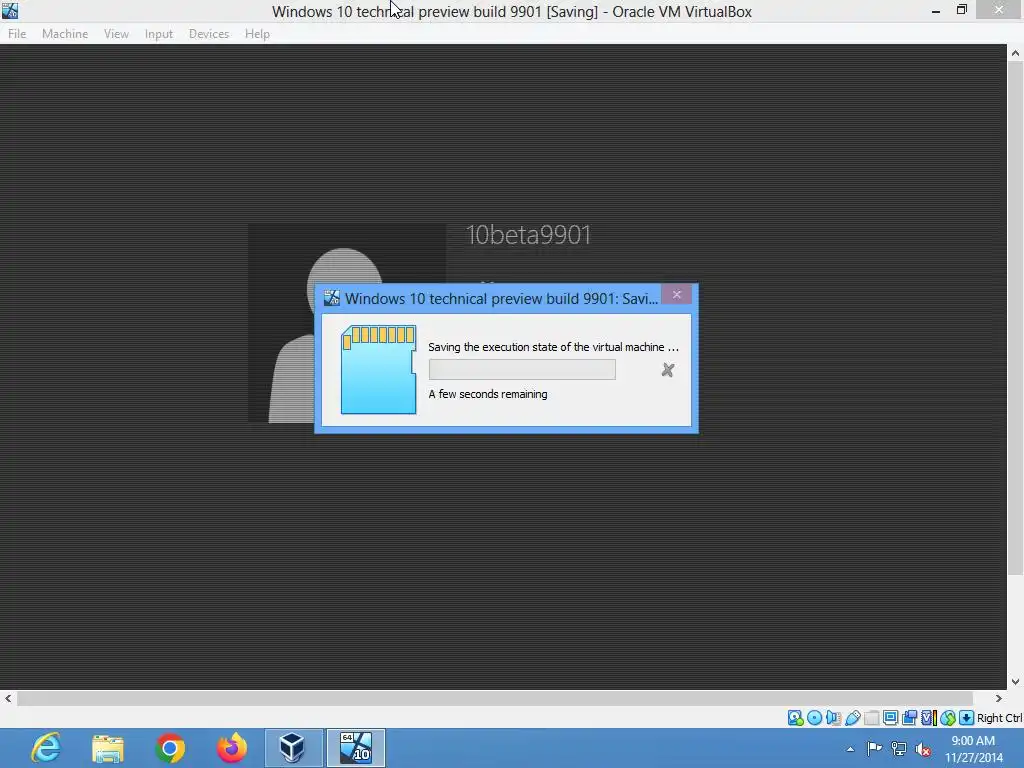Click the Right Ctrl host key label
Viewport: 1024px width, 768px height.
click(x=999, y=718)
